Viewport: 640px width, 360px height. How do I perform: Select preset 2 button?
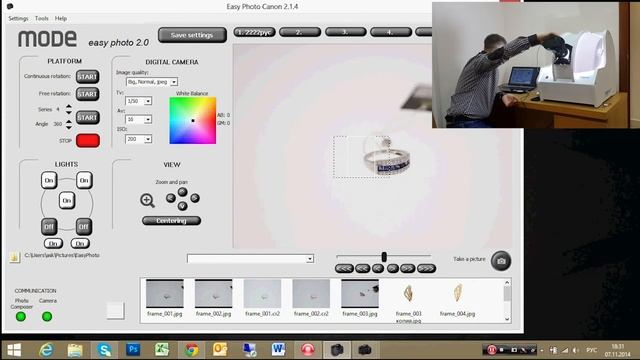click(x=300, y=32)
